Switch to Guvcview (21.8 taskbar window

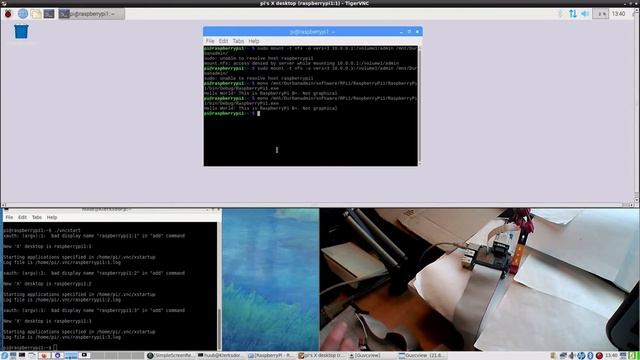click(422, 356)
